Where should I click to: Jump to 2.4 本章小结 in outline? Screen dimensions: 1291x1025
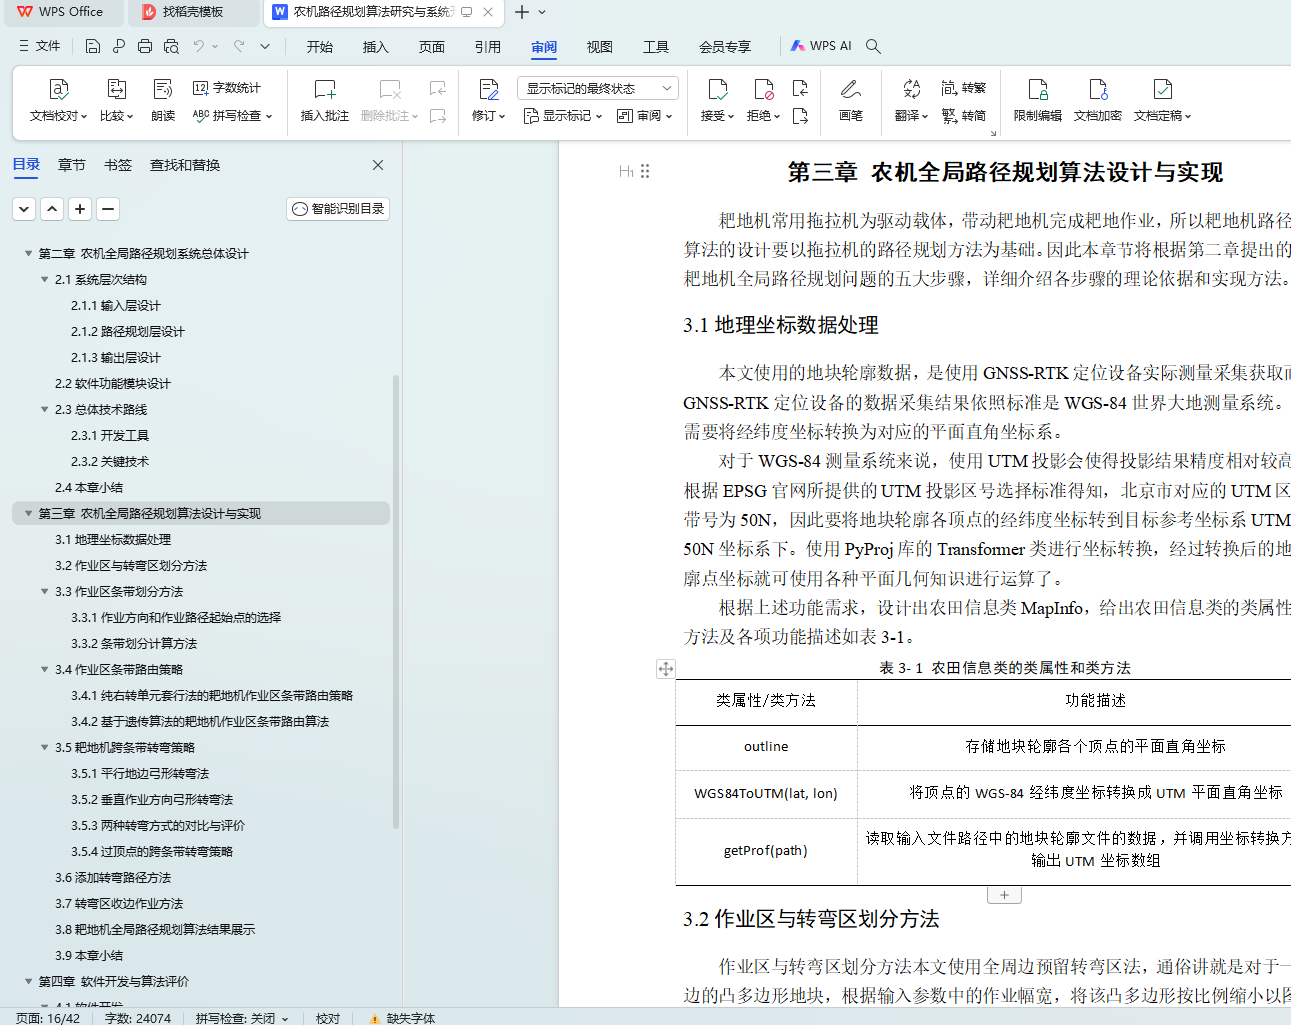(x=89, y=487)
